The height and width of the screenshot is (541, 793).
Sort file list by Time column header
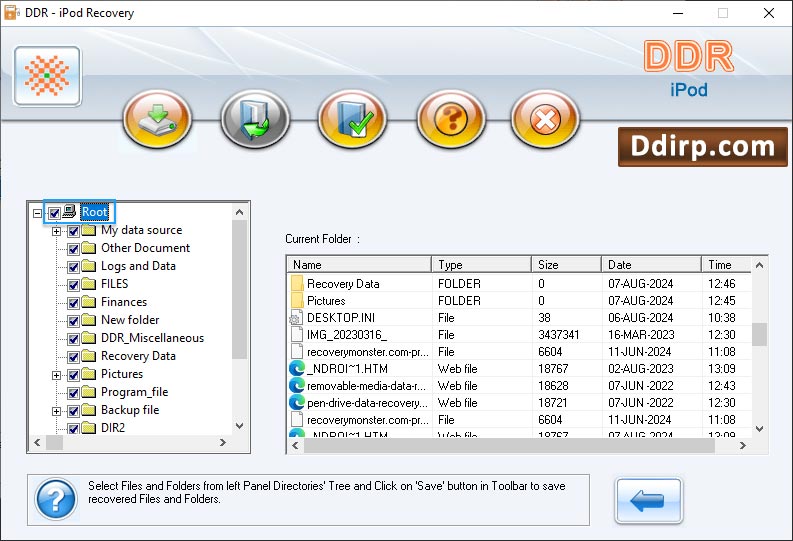[727, 265]
